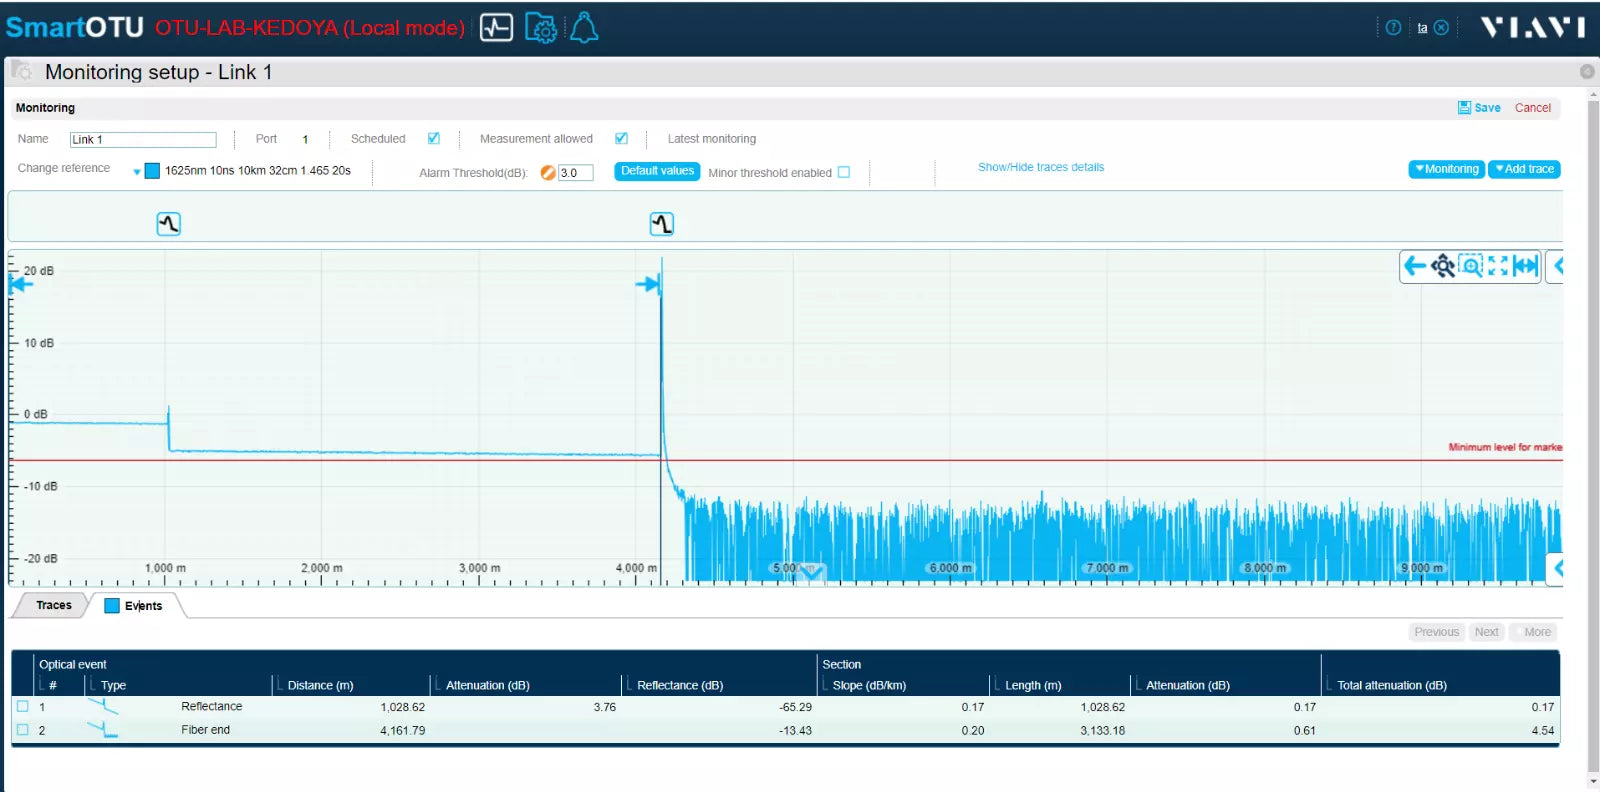
Task: Click the reflectance value -65.29
Action: coord(795,707)
